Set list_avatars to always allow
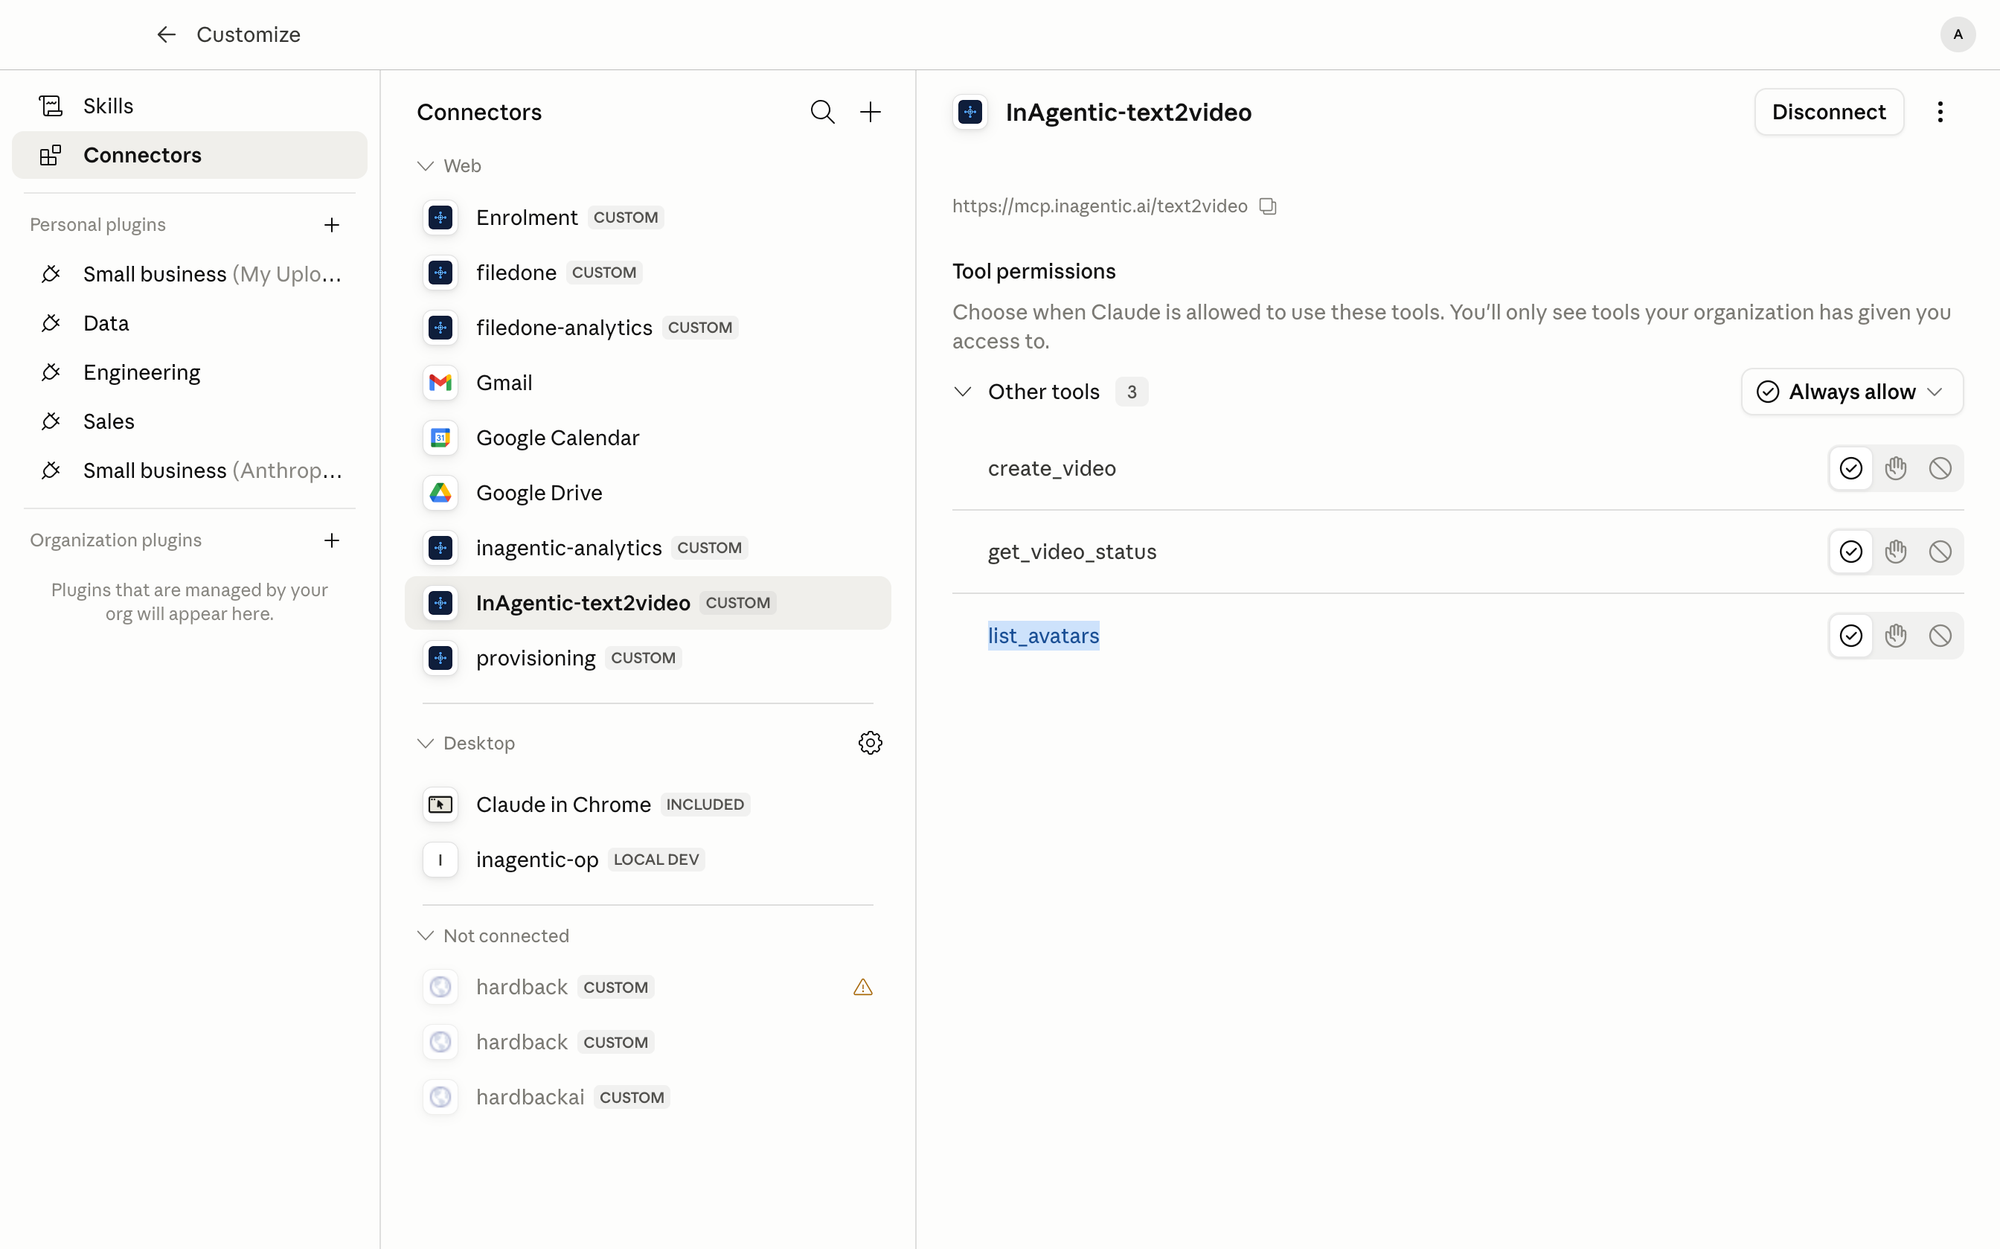 (1851, 635)
